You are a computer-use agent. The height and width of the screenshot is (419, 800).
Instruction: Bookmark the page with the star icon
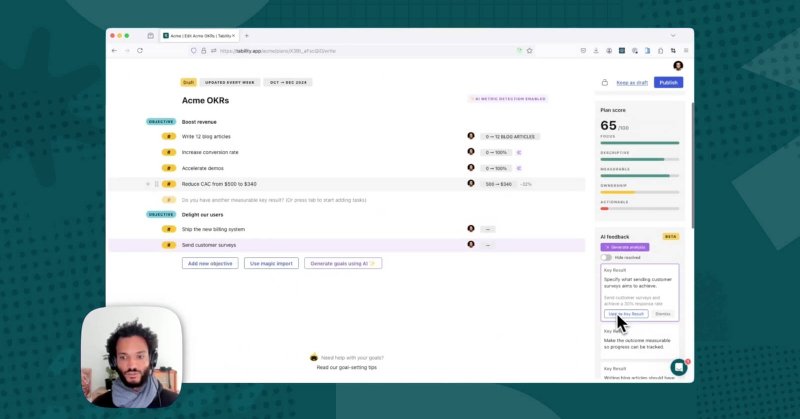tap(530, 51)
